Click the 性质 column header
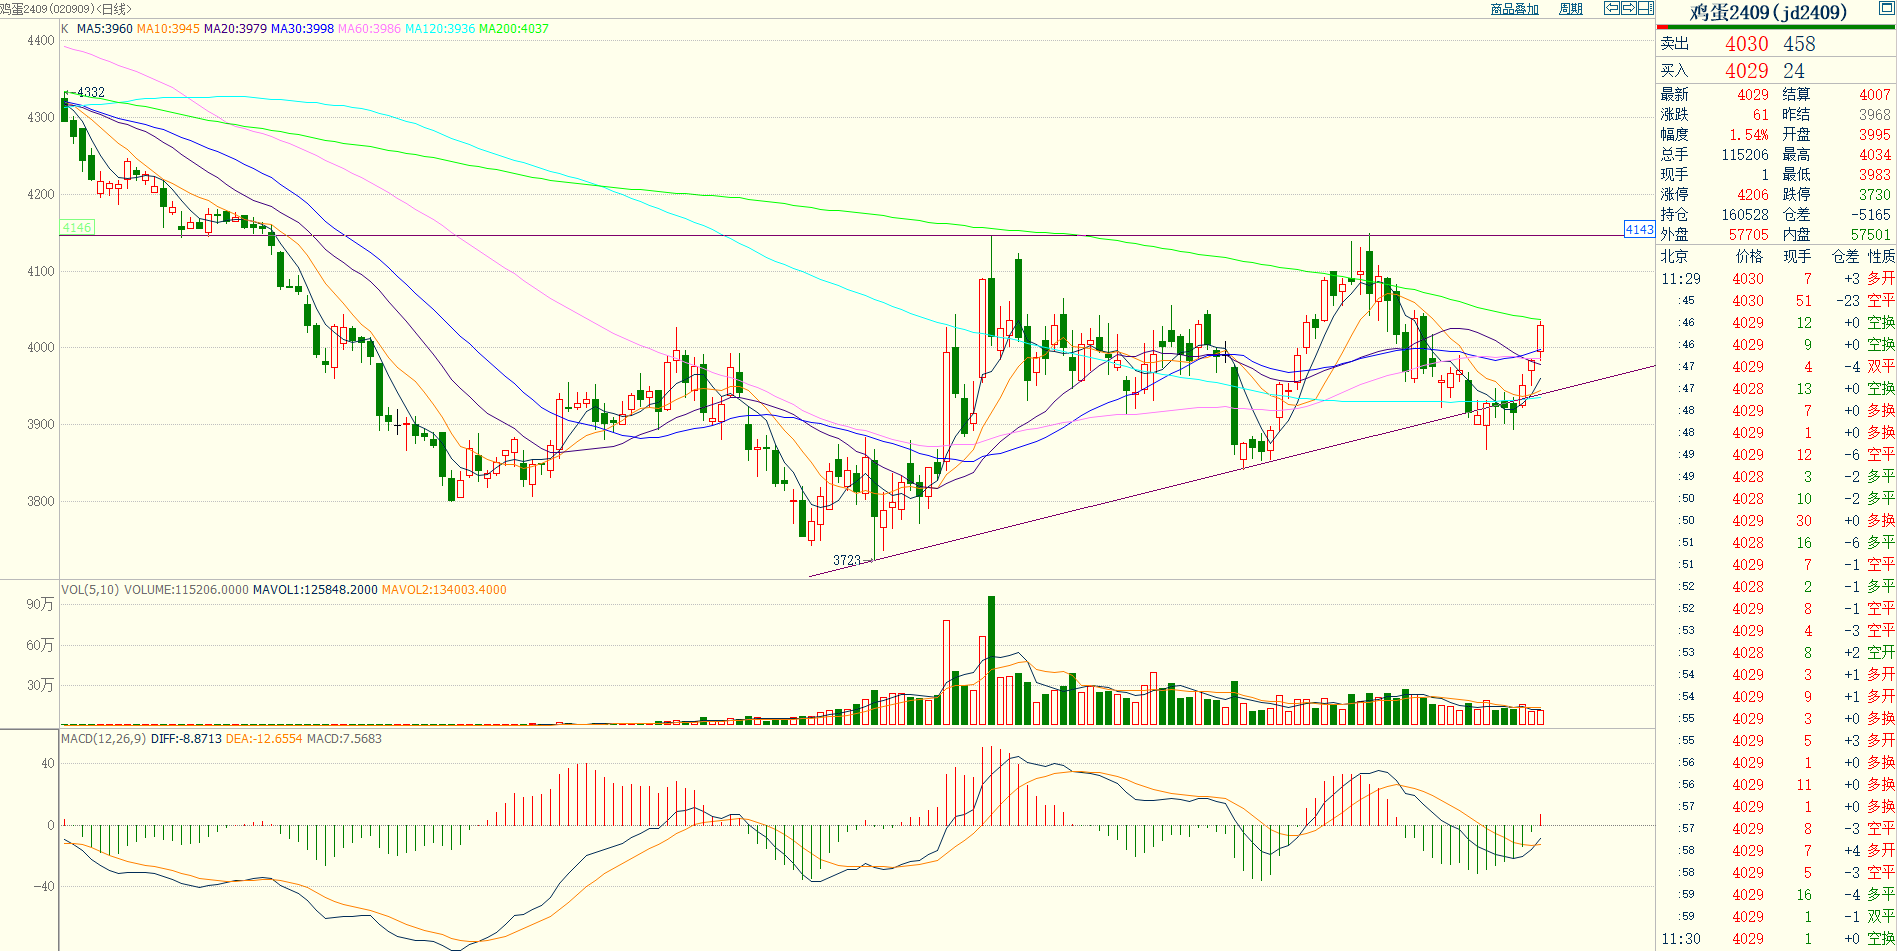The width and height of the screenshot is (1897, 951). (1881, 257)
